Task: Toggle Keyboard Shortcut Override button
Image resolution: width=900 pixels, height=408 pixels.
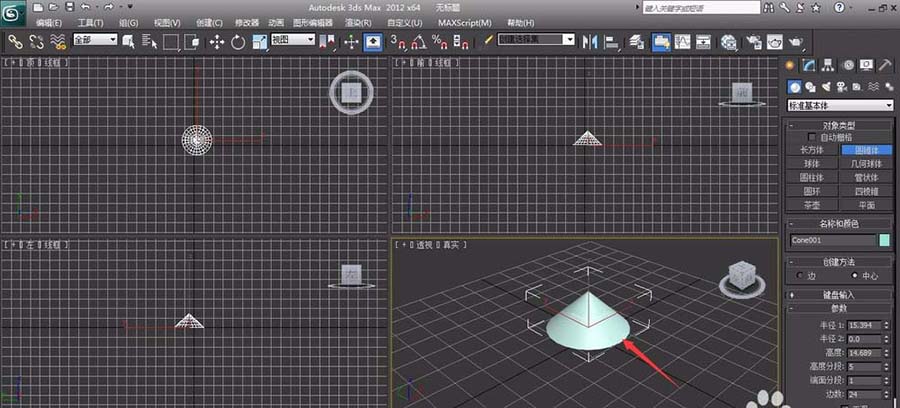Action: pyautogui.click(x=374, y=42)
